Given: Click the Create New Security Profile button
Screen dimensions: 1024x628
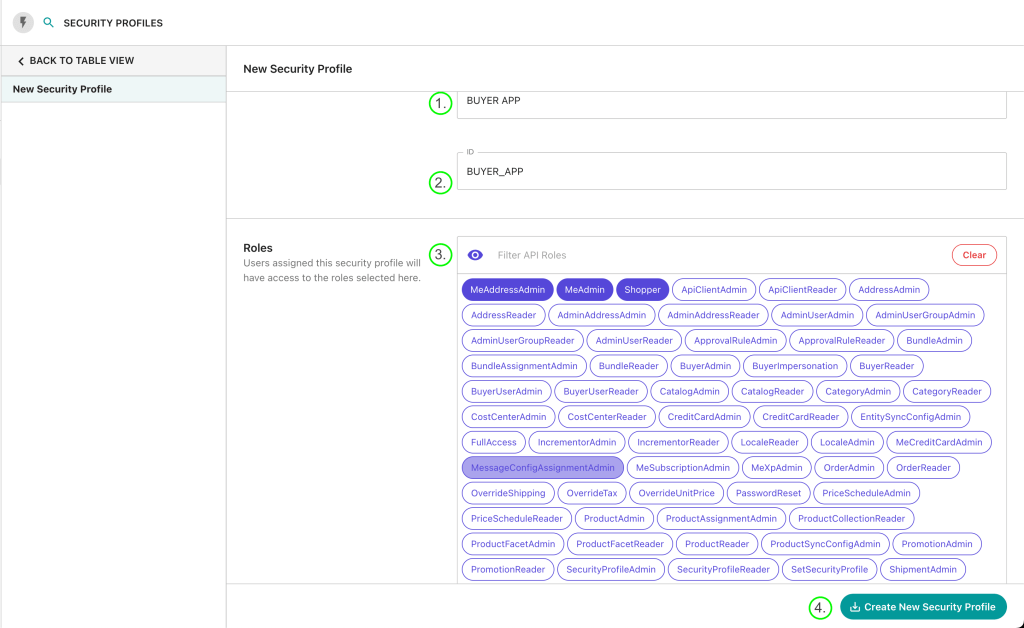Looking at the screenshot, I should click(x=922, y=607).
